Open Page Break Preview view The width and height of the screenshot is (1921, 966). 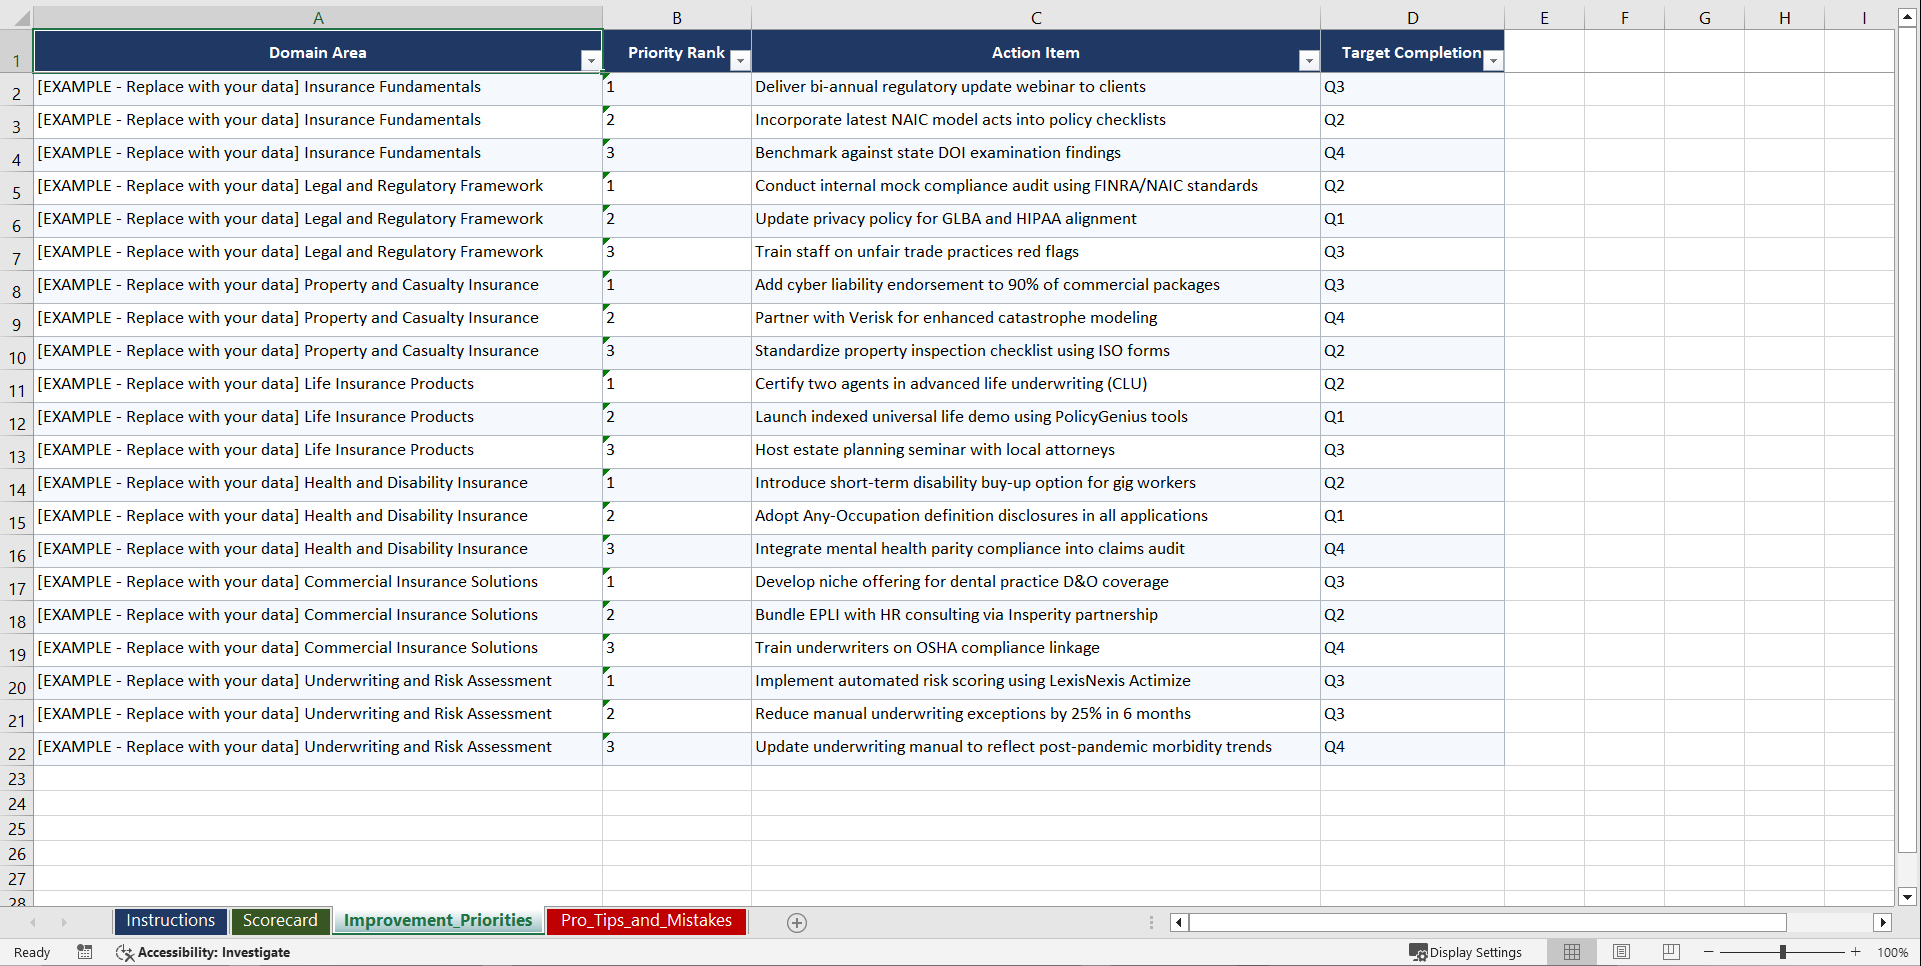pos(1671,952)
